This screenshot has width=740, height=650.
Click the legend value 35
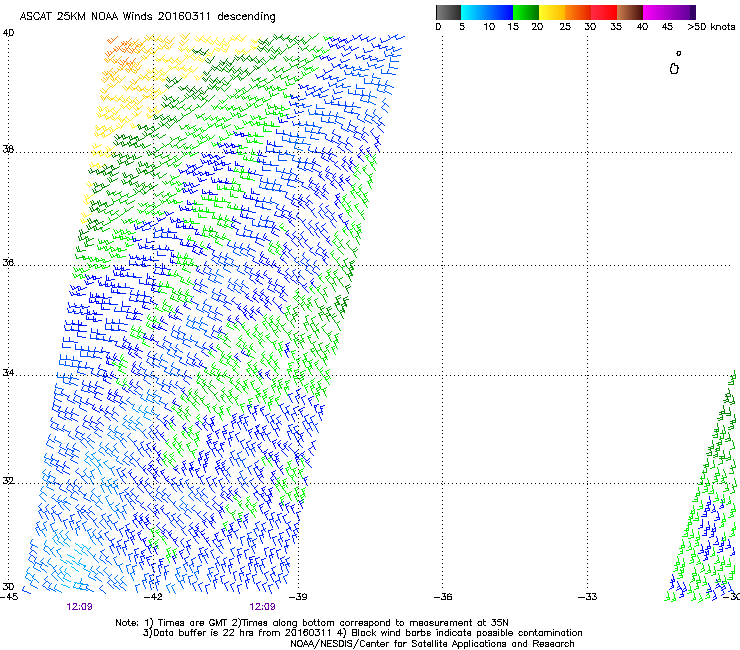click(616, 27)
